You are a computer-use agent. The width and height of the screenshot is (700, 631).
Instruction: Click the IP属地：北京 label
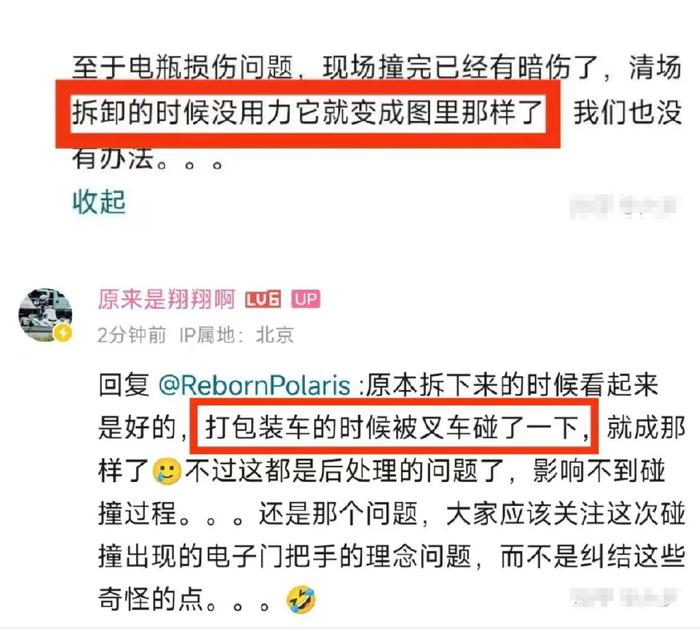tap(236, 335)
